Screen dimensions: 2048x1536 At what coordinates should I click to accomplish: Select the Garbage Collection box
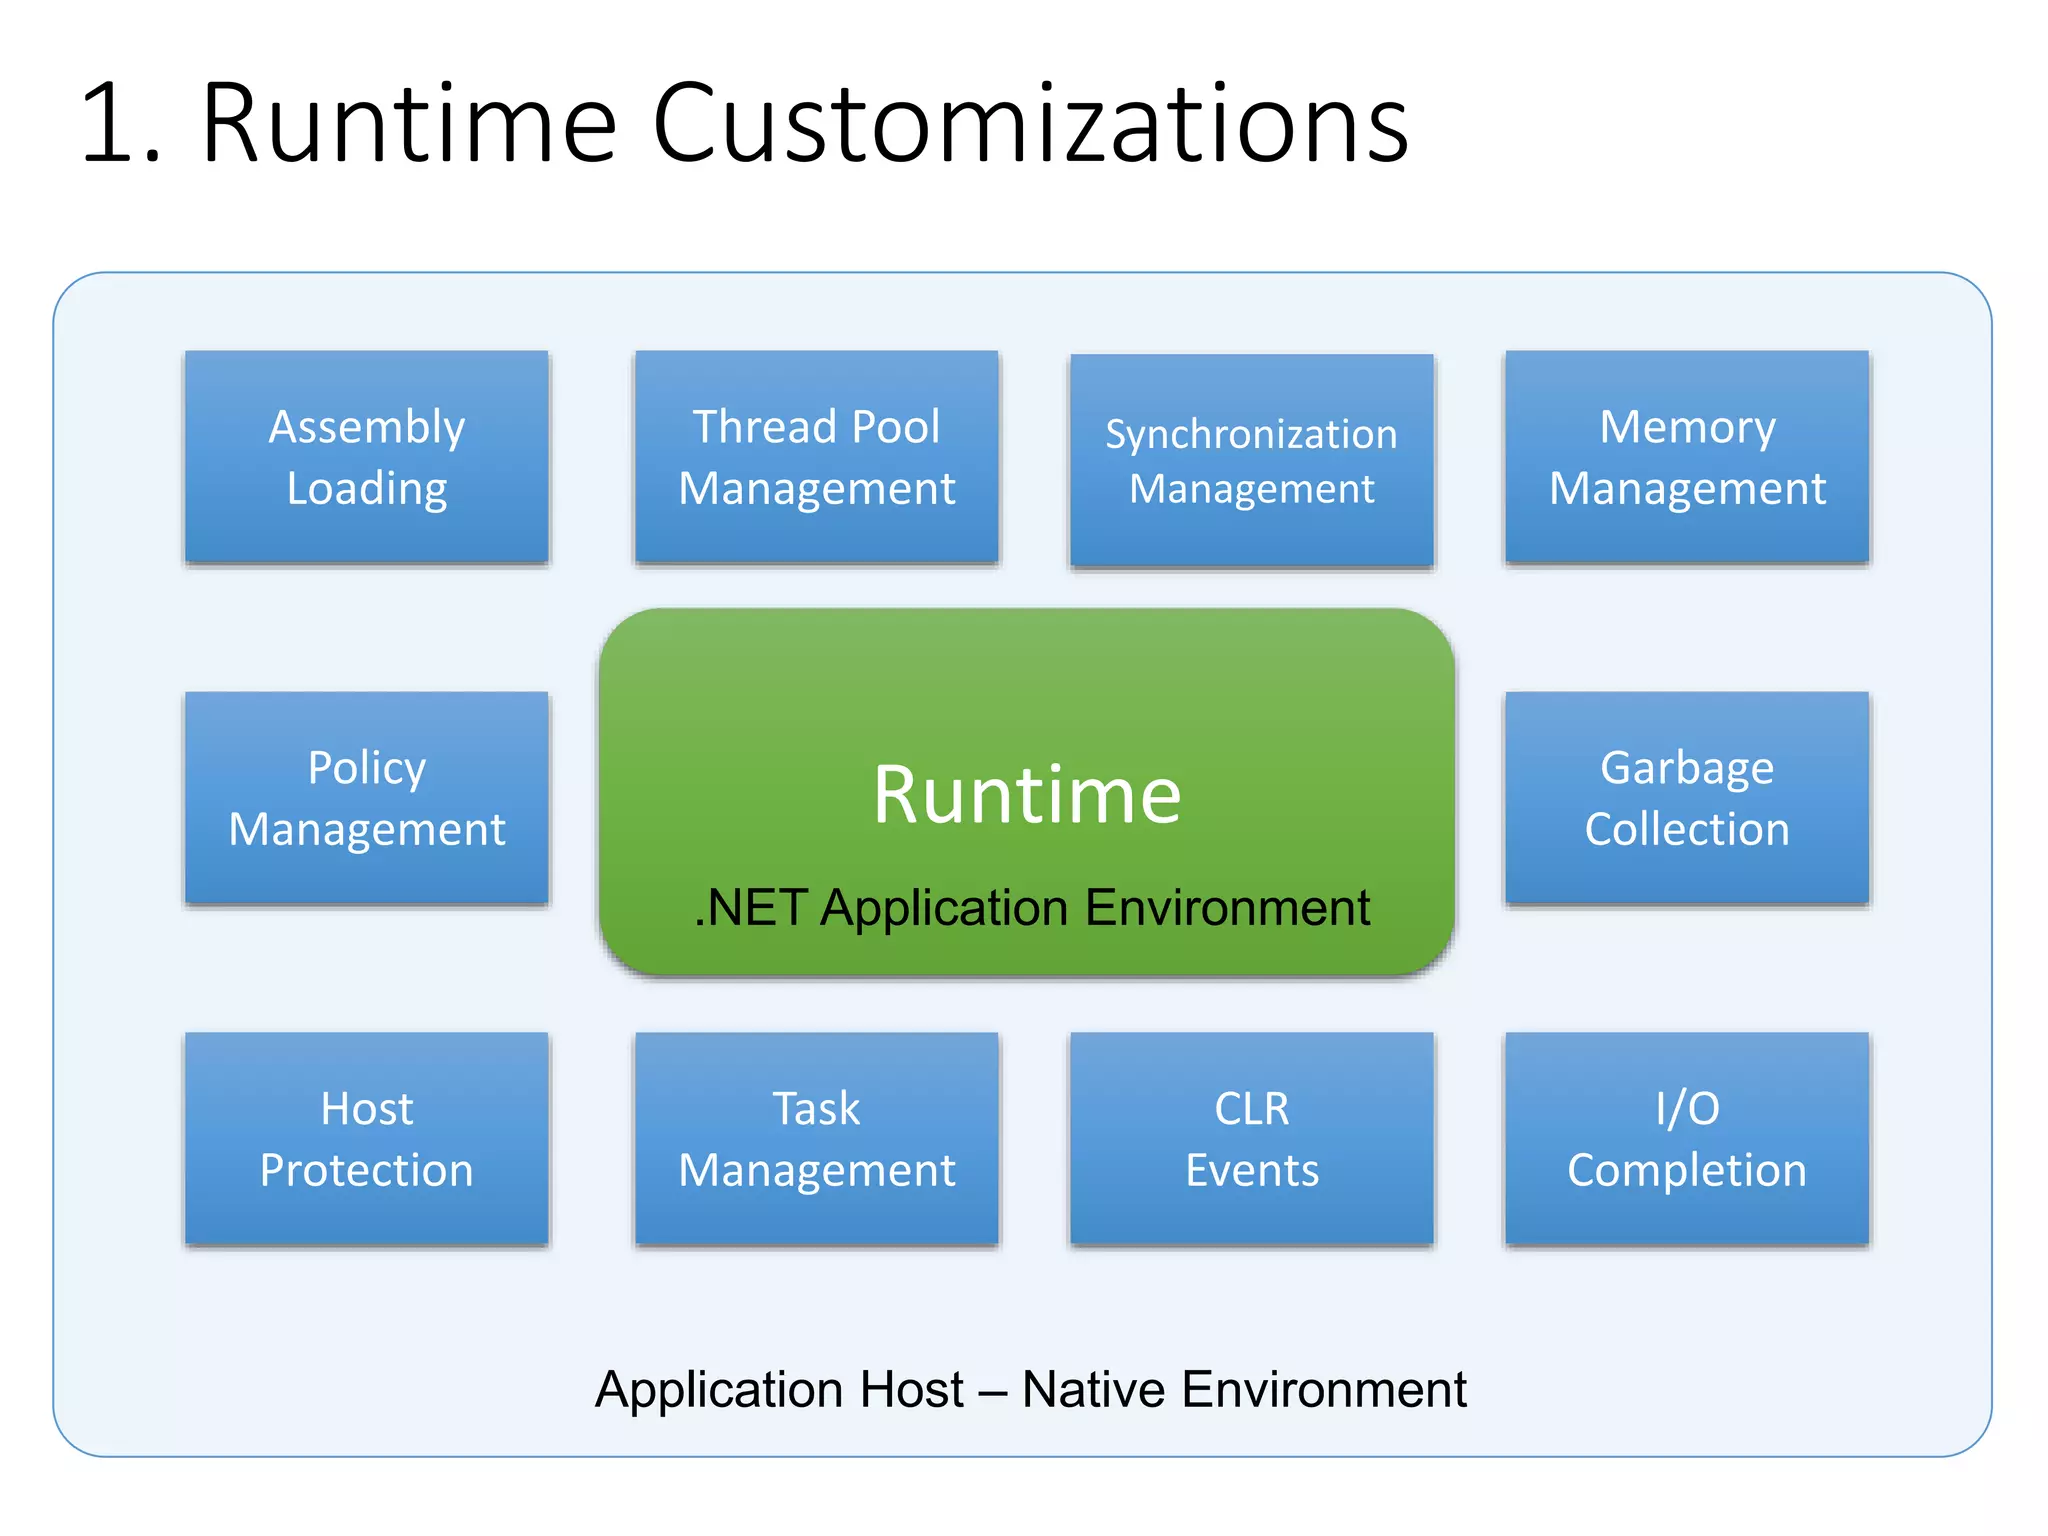(x=1687, y=798)
